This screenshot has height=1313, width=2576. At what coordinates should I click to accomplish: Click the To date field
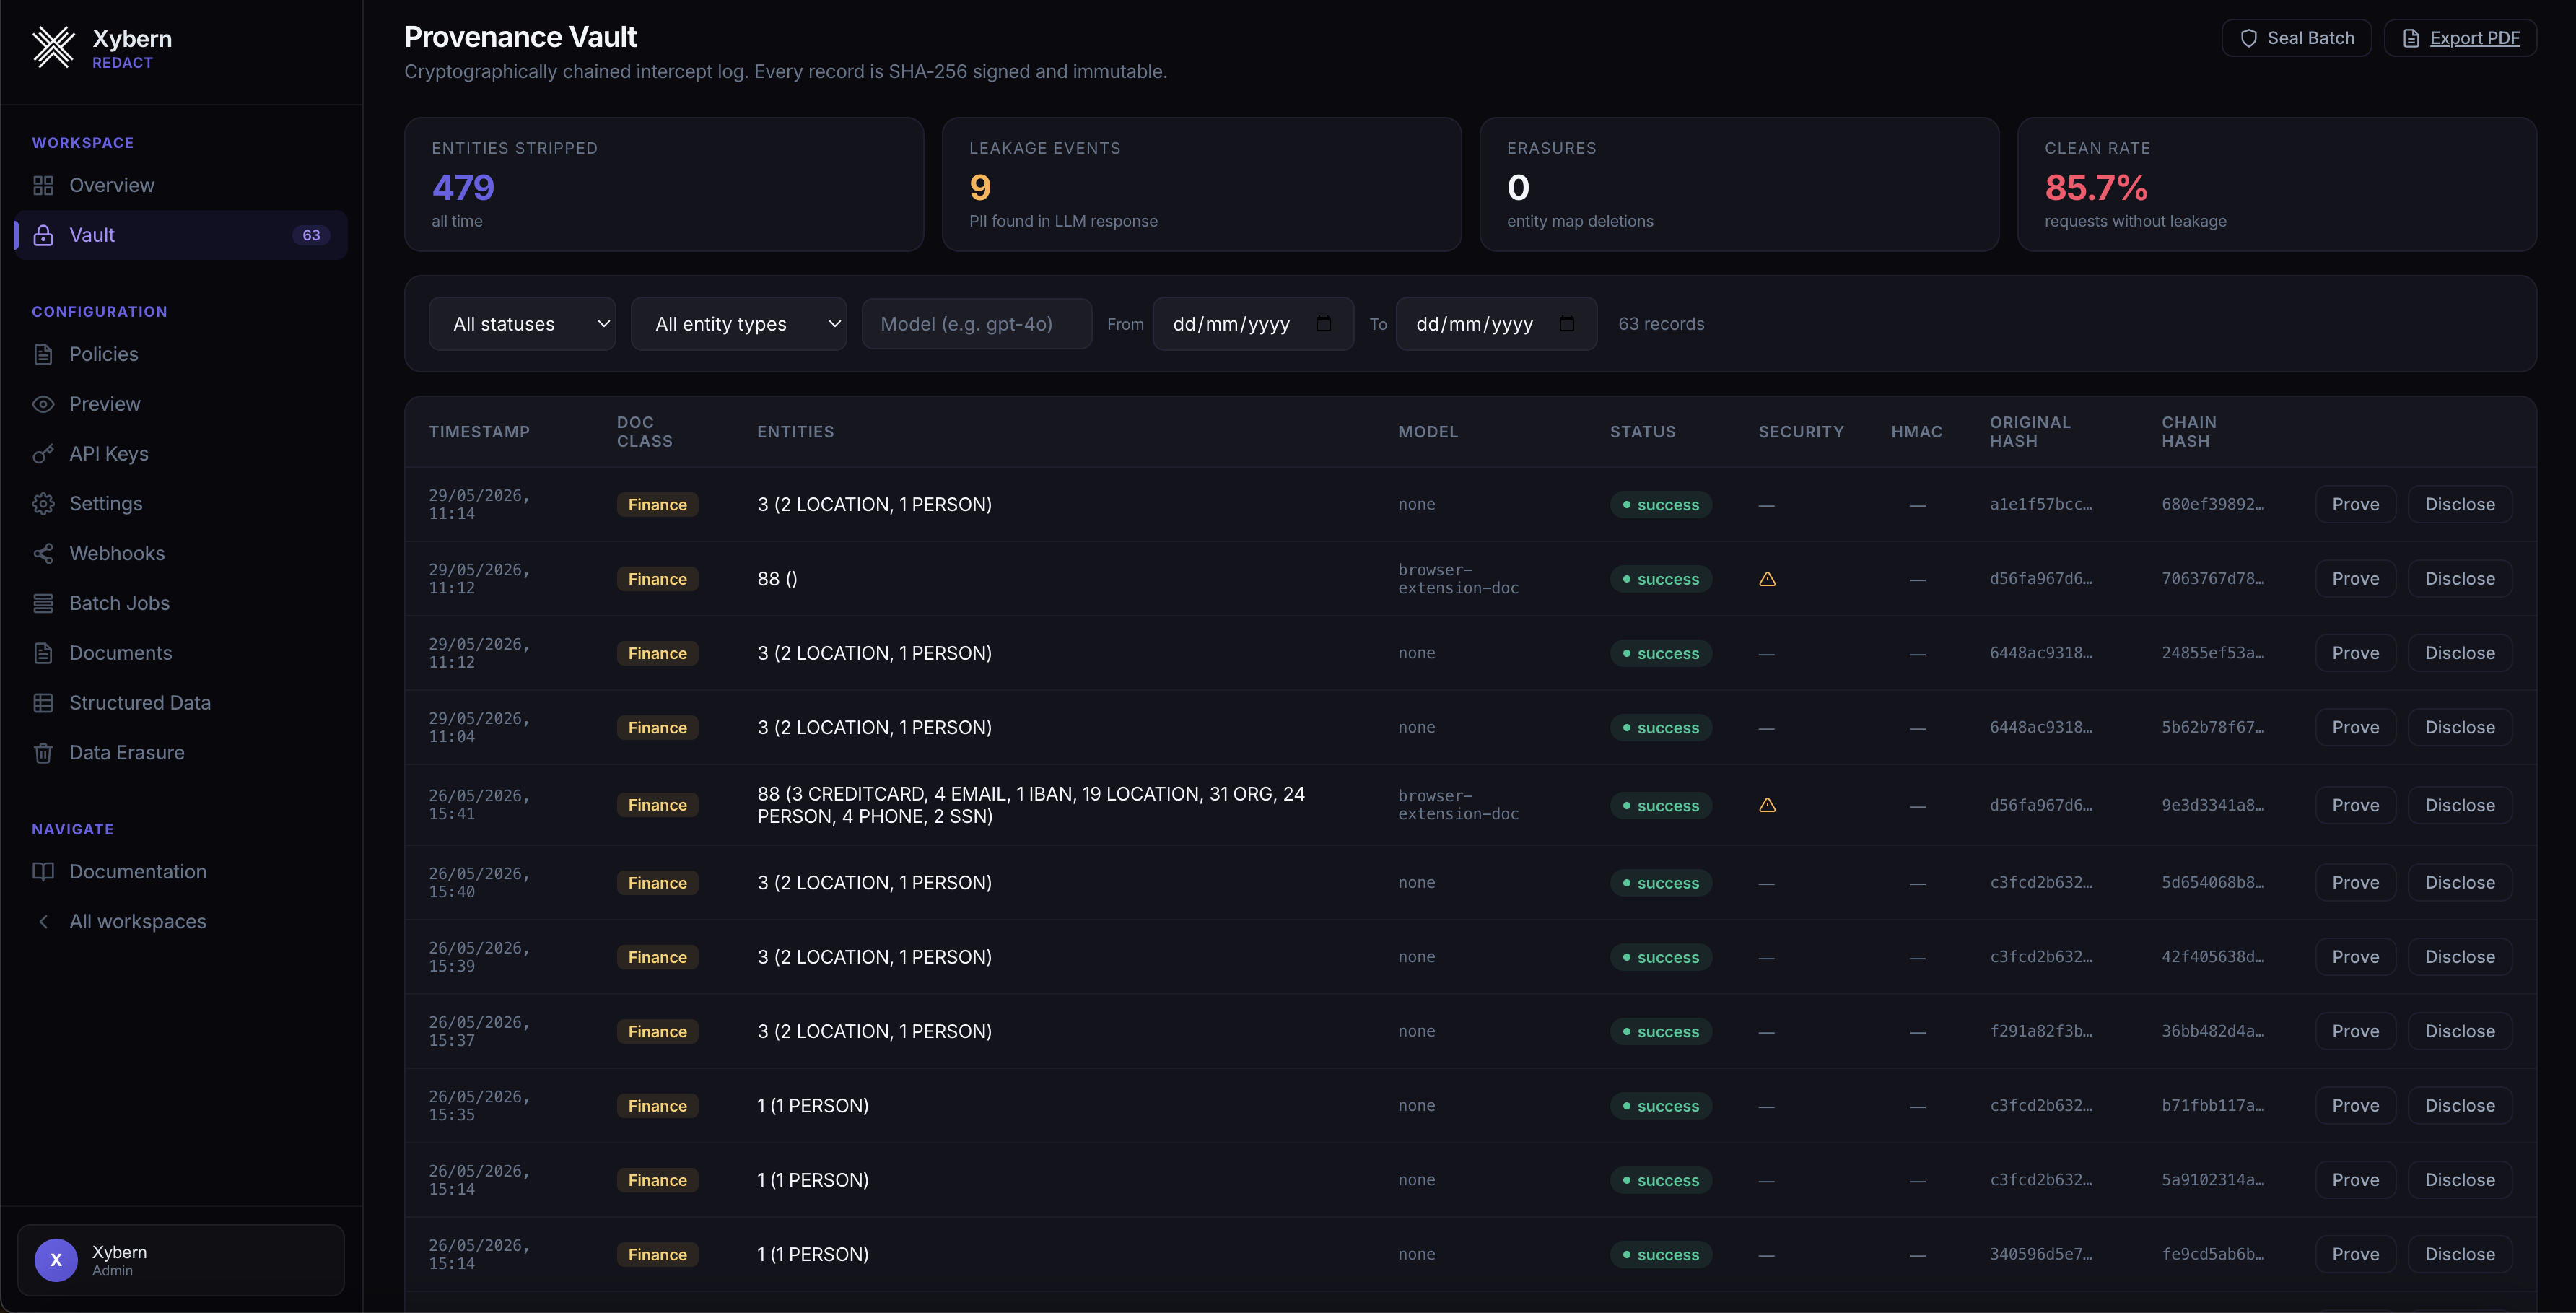pyautogui.click(x=1496, y=324)
